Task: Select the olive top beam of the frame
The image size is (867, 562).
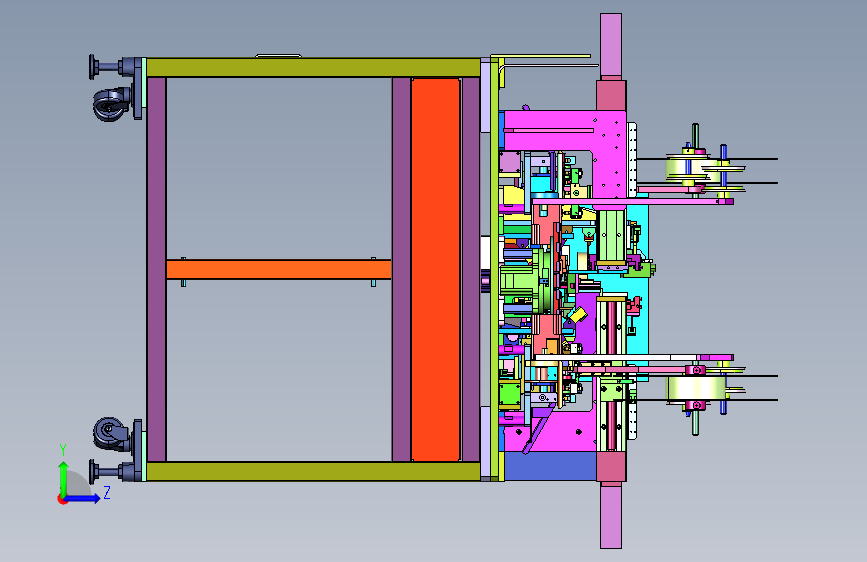Action: tap(313, 67)
